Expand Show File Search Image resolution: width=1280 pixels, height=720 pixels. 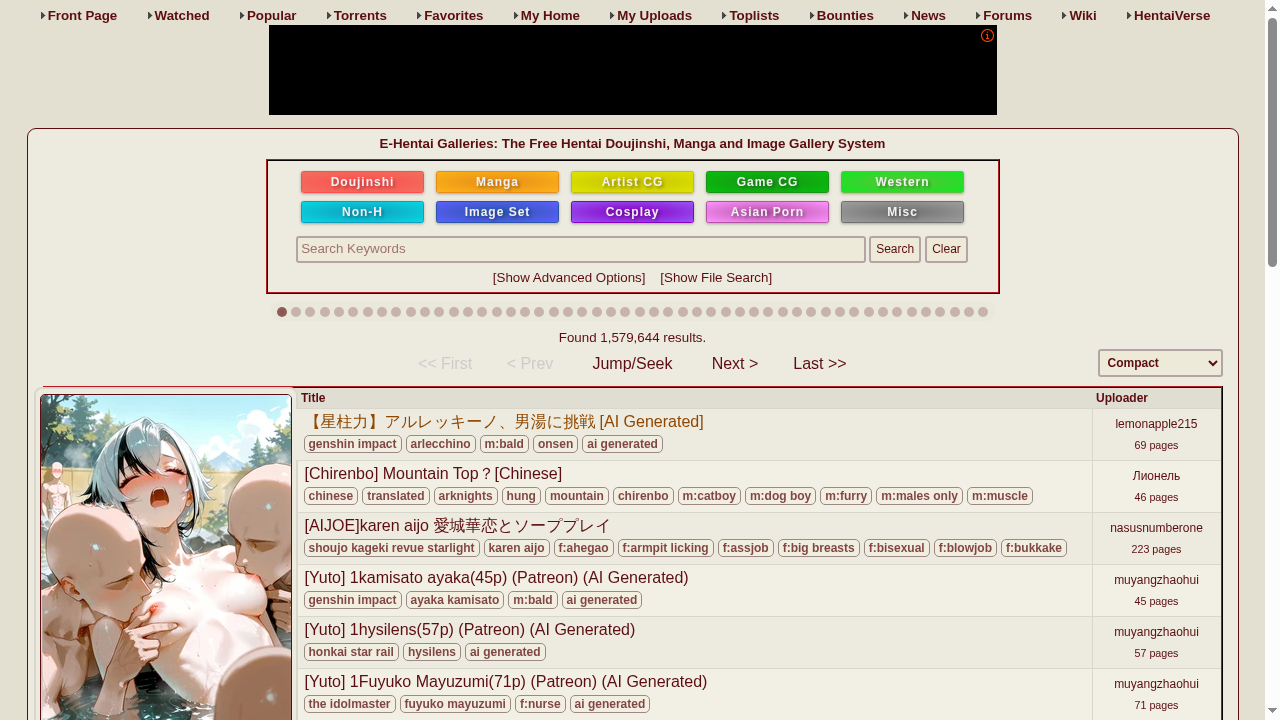[x=716, y=278]
